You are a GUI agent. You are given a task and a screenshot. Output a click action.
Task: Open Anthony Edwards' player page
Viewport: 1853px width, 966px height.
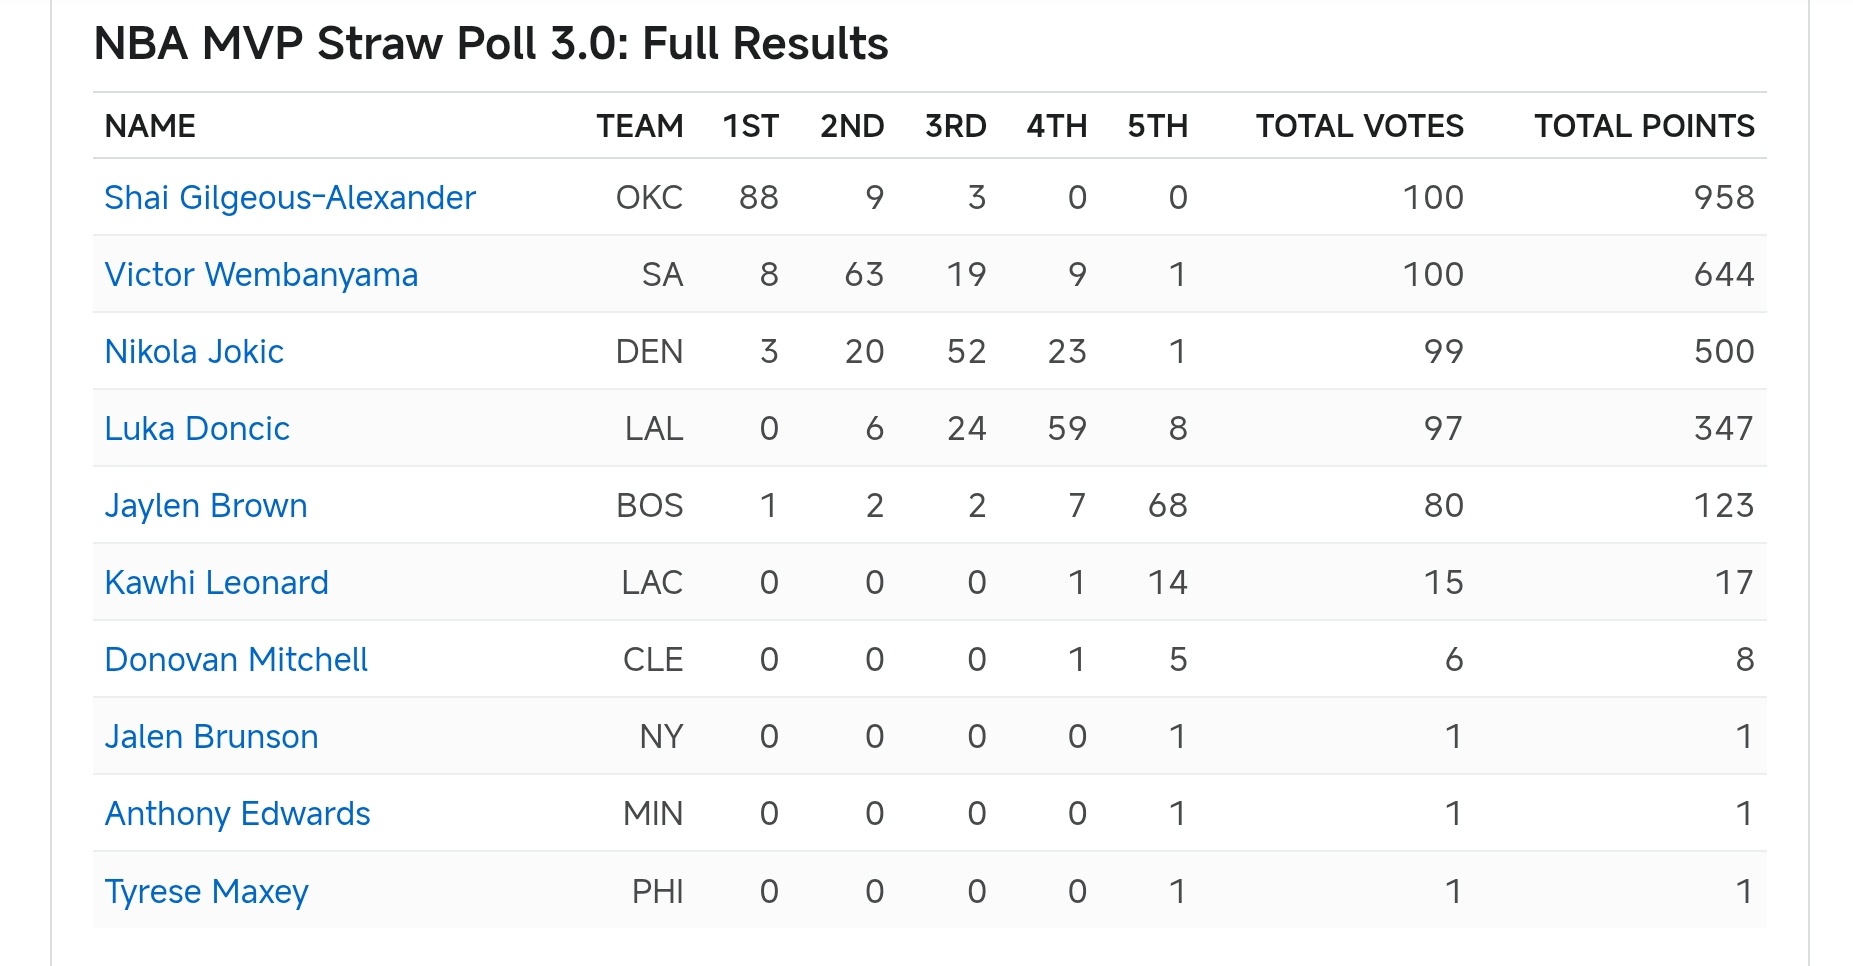point(237,814)
